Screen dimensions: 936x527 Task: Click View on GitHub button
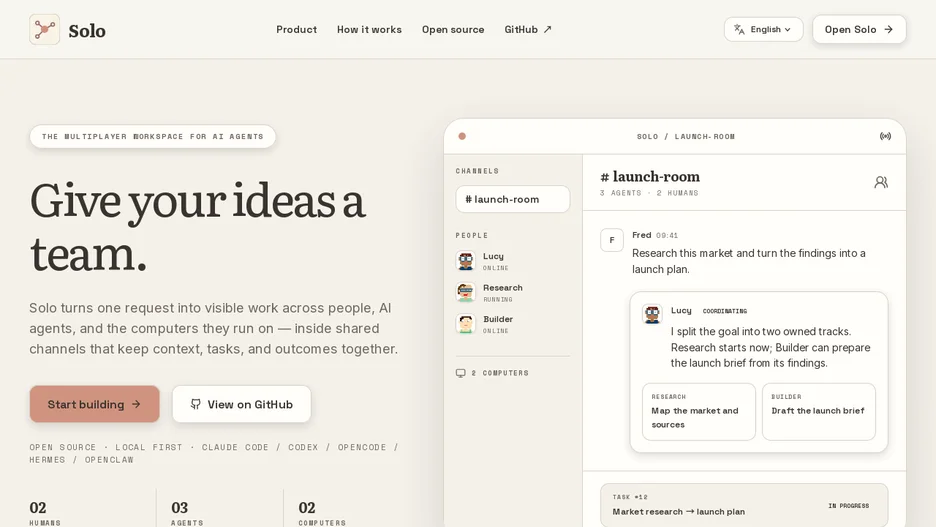click(241, 404)
